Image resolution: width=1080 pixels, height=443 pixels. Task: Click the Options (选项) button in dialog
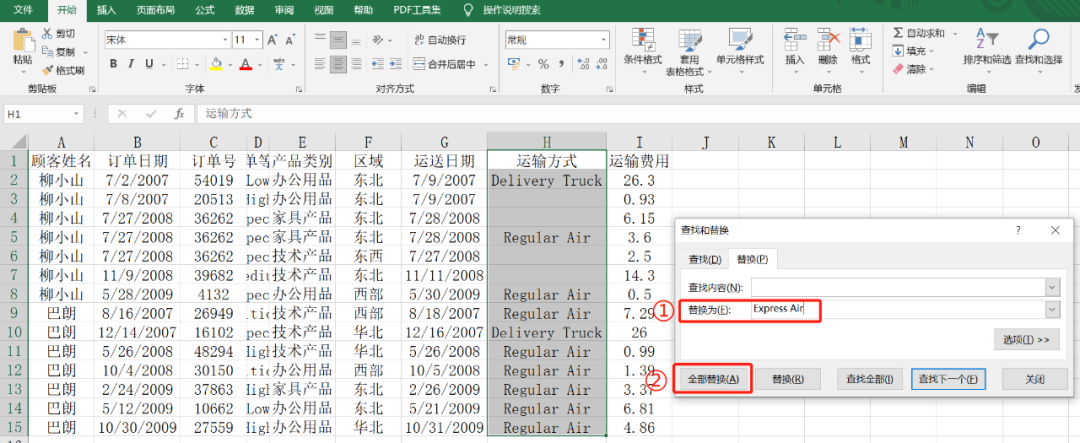(1026, 339)
